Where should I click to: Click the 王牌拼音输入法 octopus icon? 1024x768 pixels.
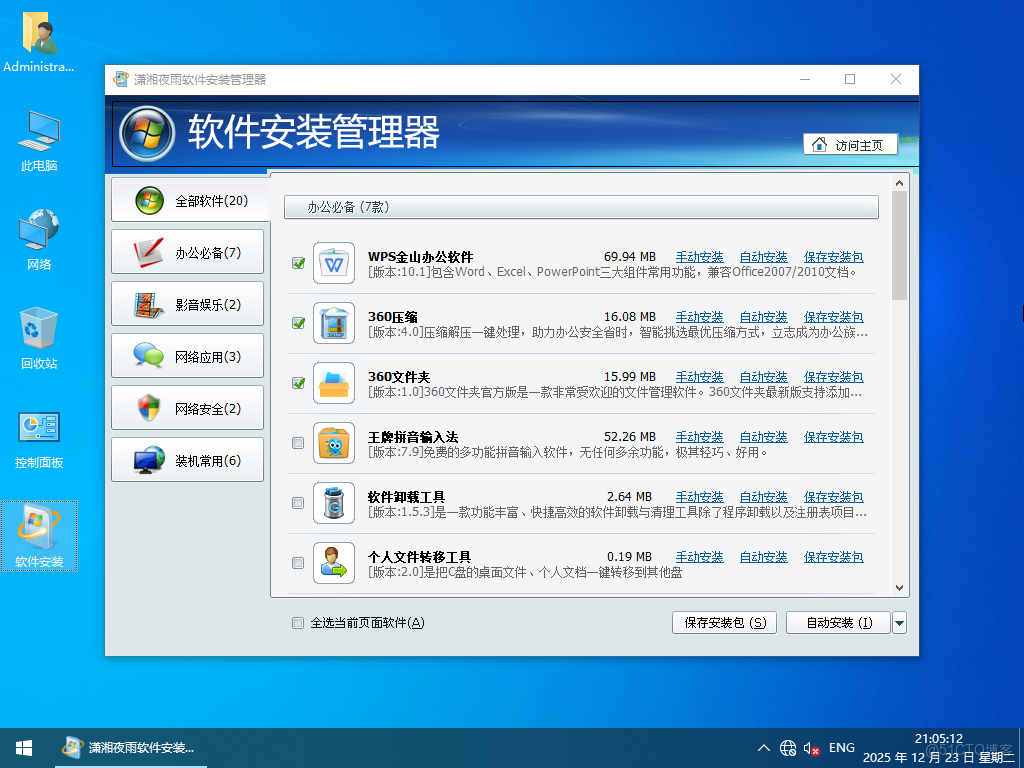(x=333, y=443)
